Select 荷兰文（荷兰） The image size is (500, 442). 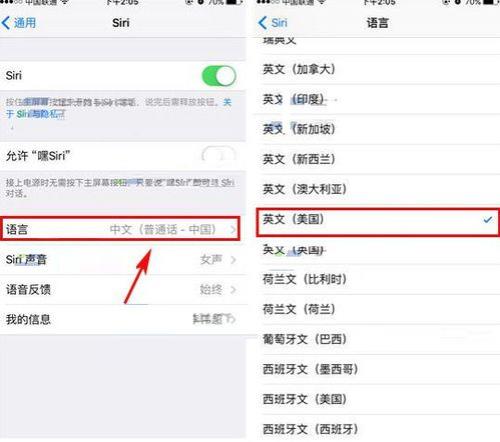tap(378, 310)
